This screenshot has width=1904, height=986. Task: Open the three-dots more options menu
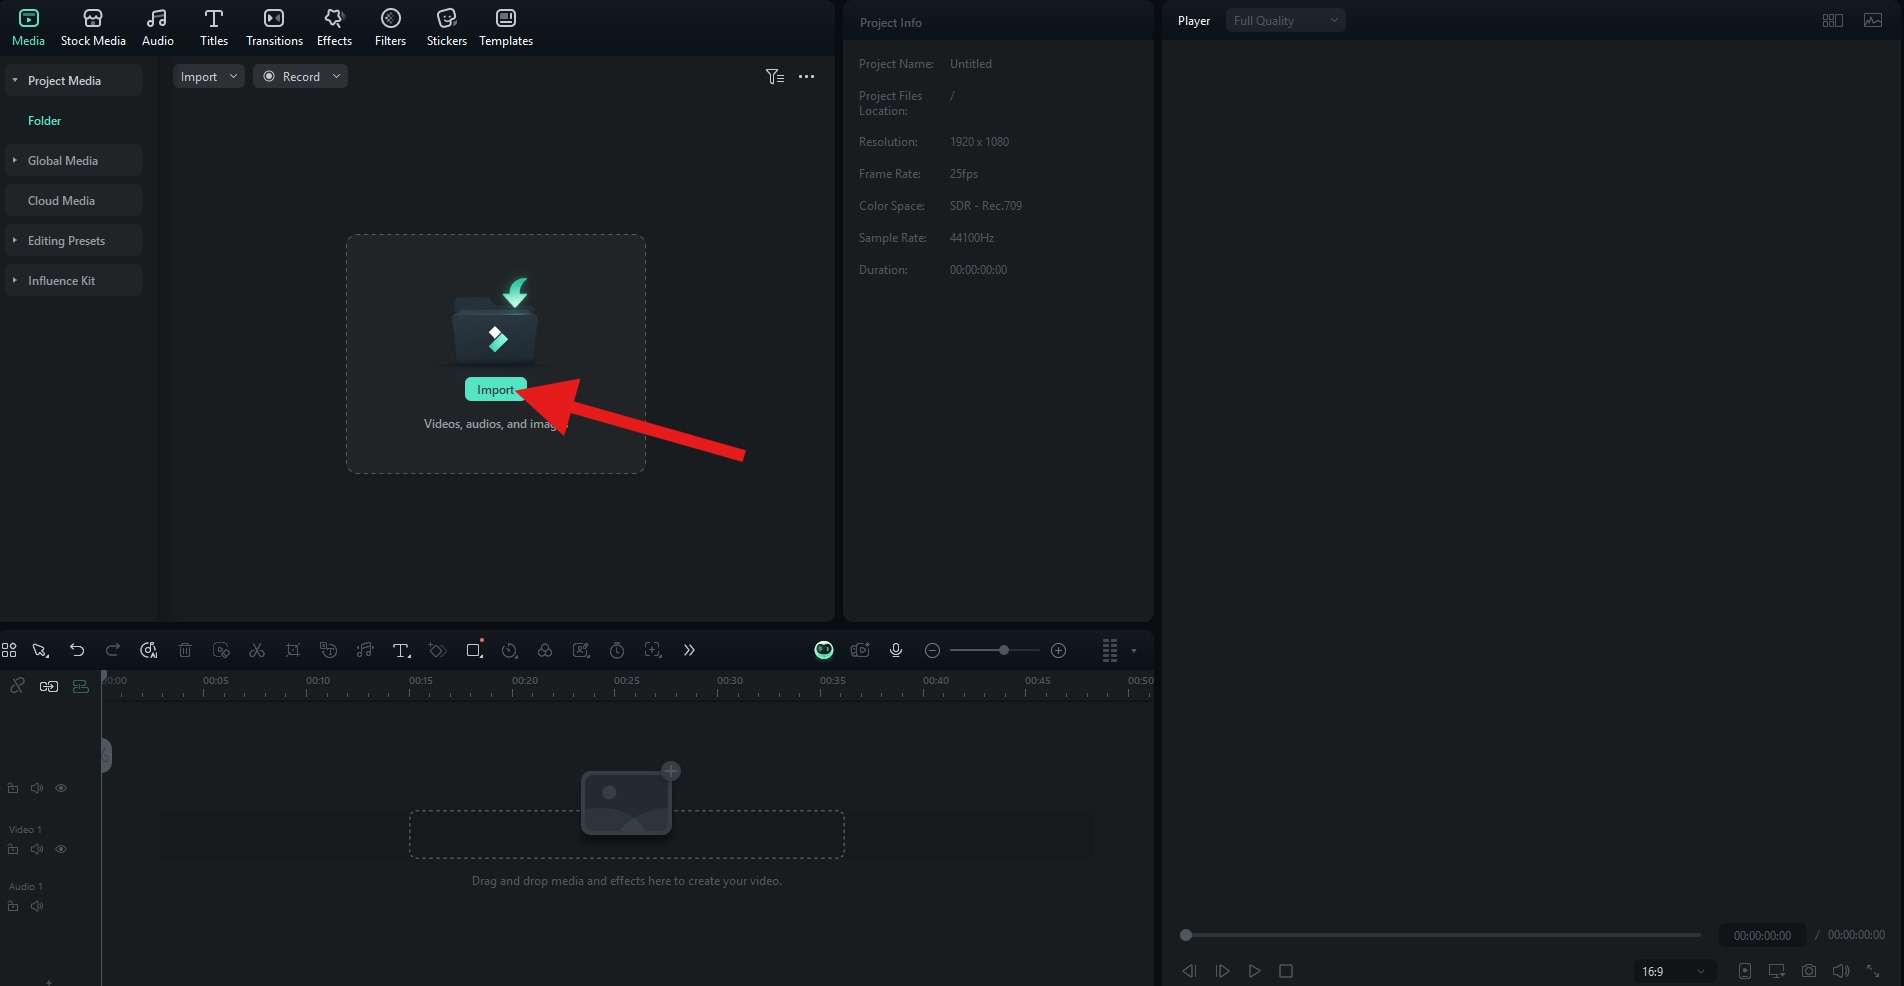pos(806,76)
